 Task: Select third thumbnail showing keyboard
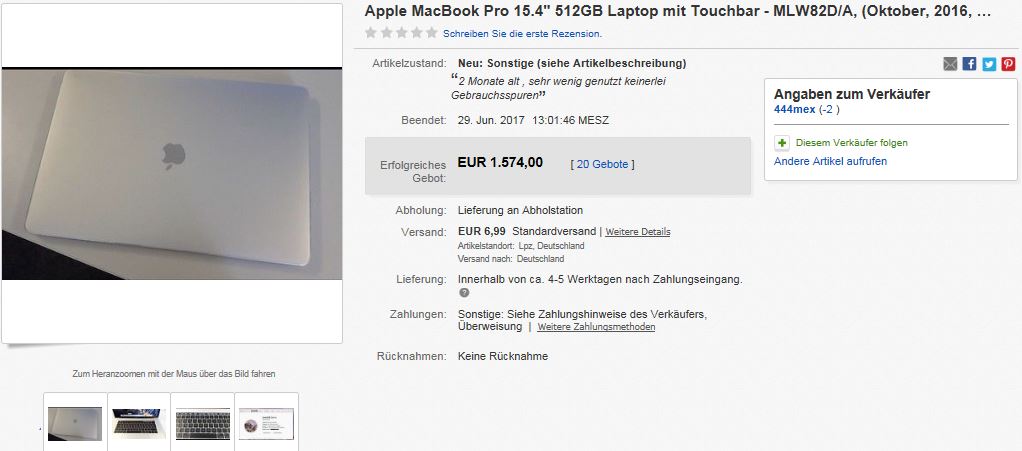203,422
